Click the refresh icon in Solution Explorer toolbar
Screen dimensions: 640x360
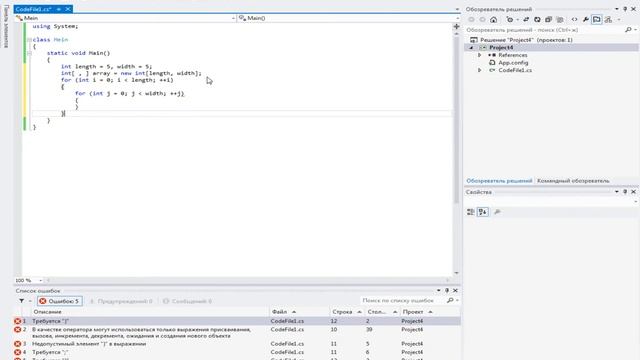tap(537, 19)
